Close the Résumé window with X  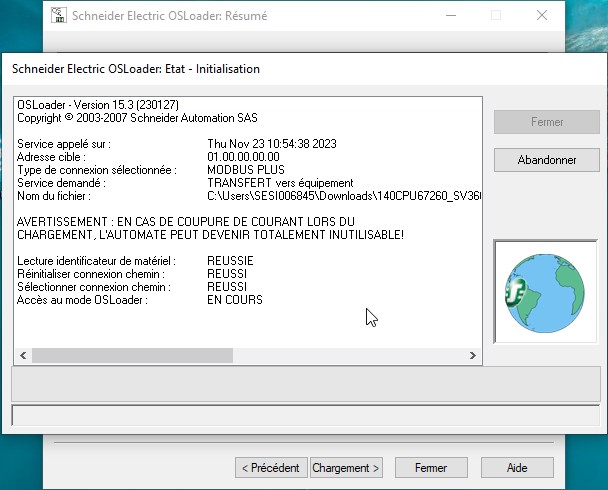click(x=542, y=16)
